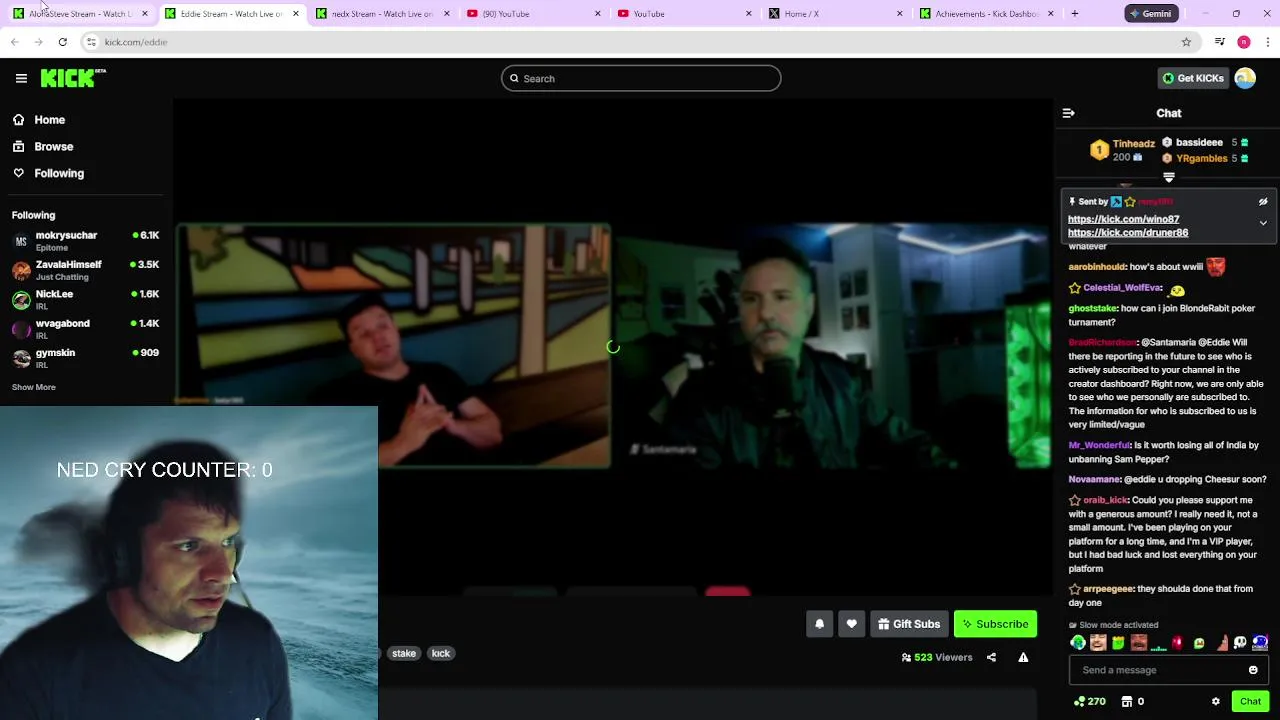
Task: Click YRgambles on the leaderboard
Action: pyautogui.click(x=1202, y=158)
